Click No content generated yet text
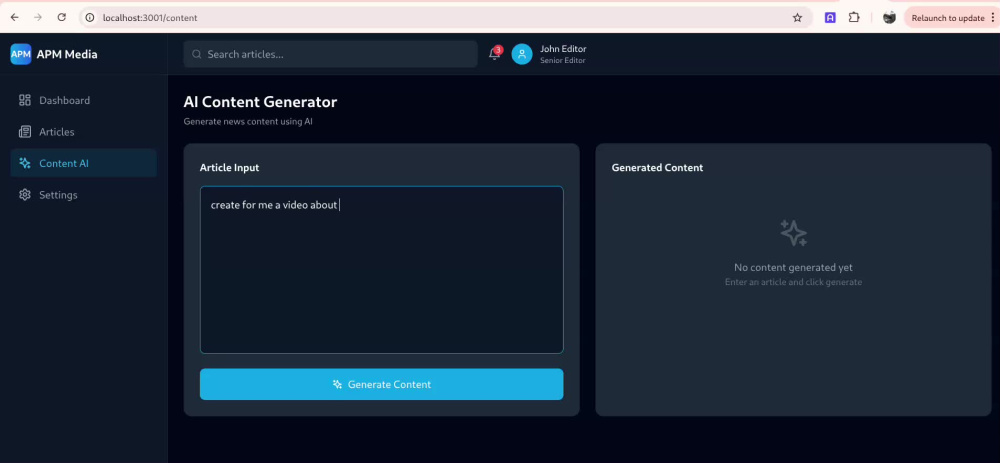 [x=793, y=267]
